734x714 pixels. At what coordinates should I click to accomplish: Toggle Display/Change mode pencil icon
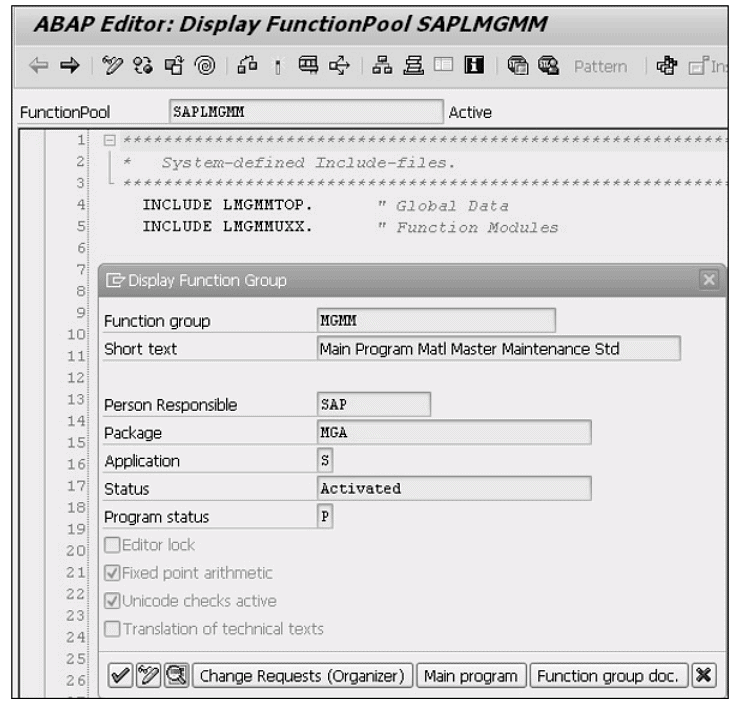click(x=112, y=66)
